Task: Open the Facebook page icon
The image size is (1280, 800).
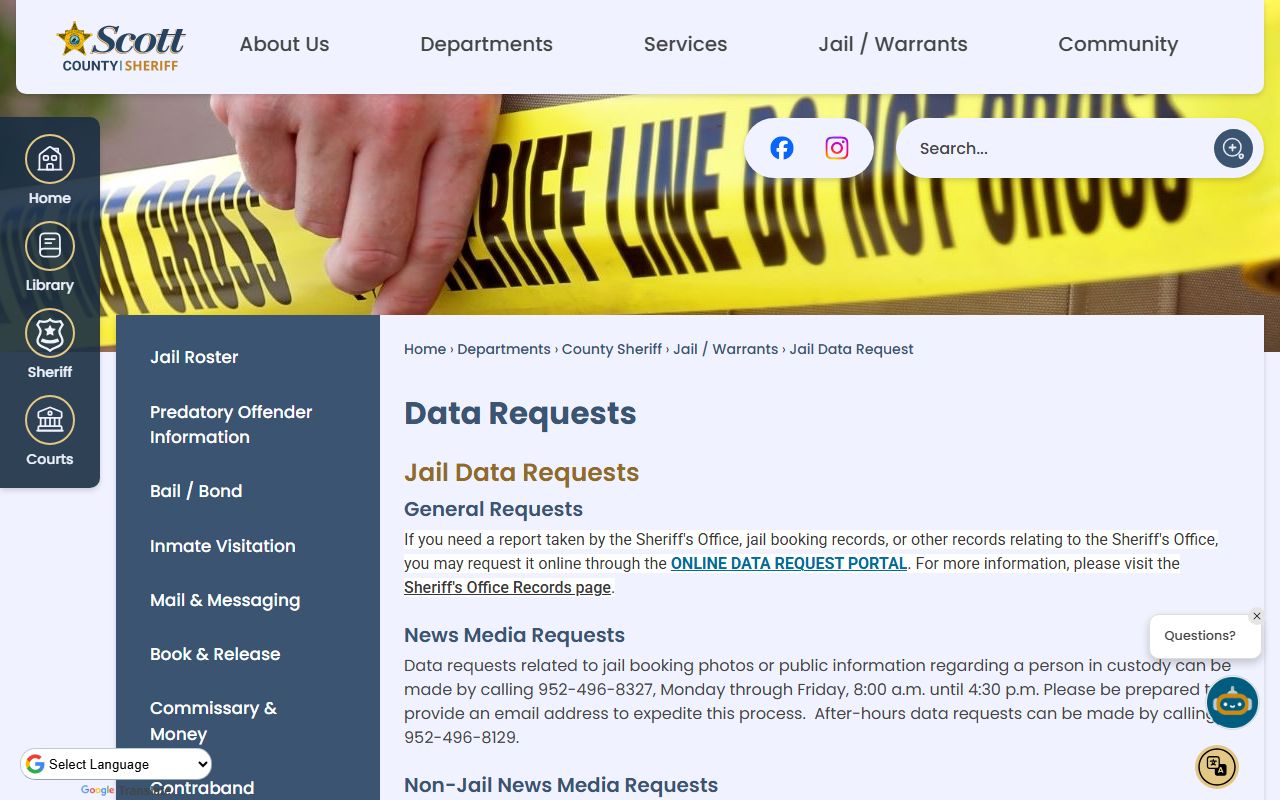Action: pos(782,148)
